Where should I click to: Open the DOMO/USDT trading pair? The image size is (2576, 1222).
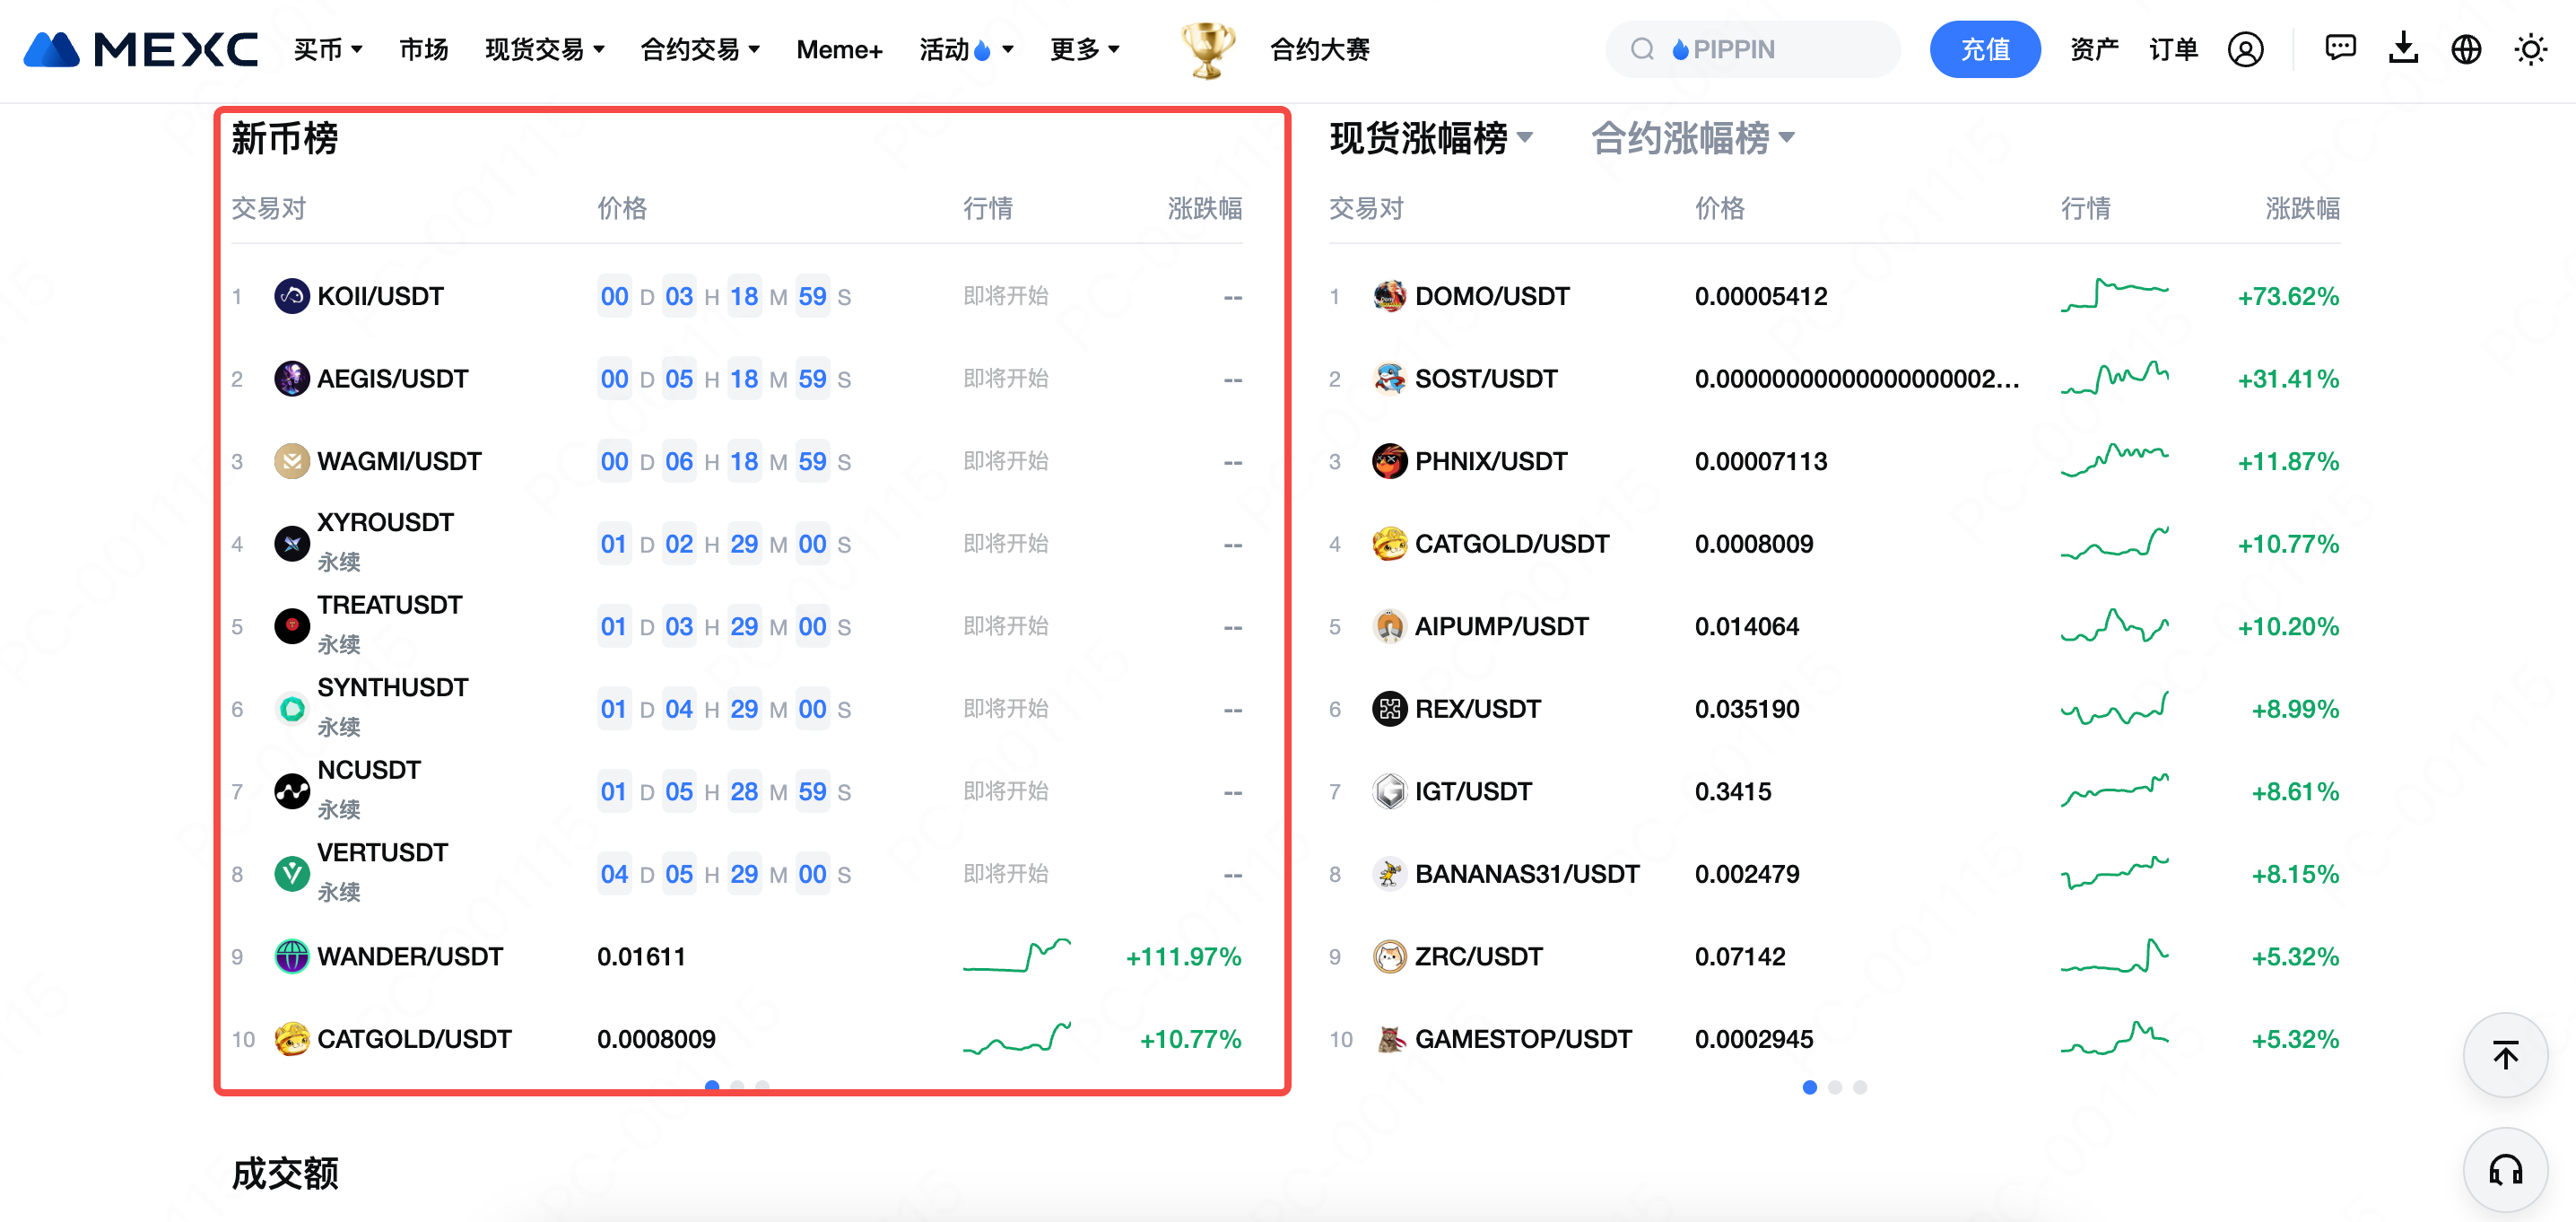click(x=1492, y=296)
